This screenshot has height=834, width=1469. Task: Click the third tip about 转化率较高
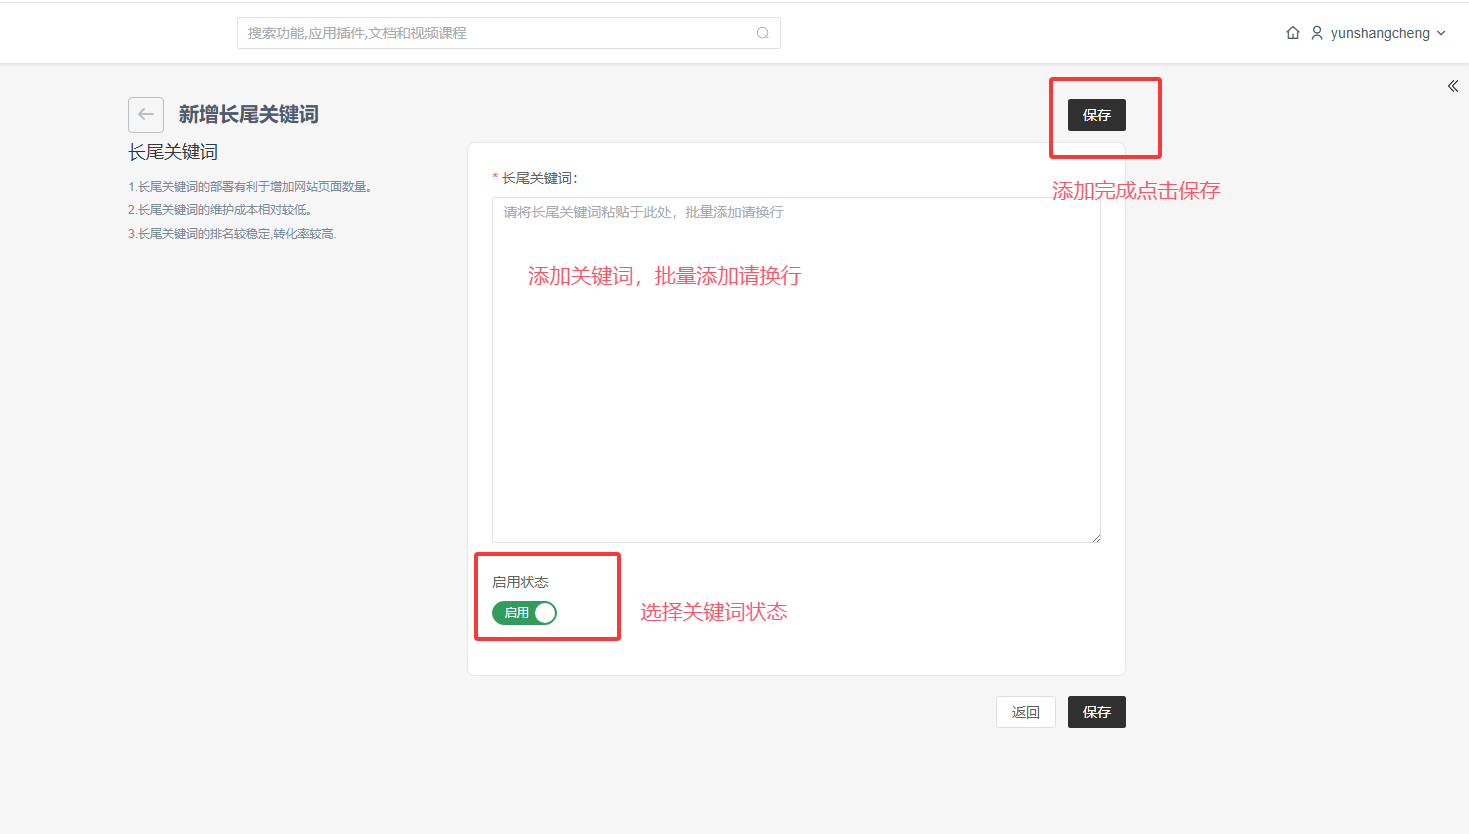[232, 234]
